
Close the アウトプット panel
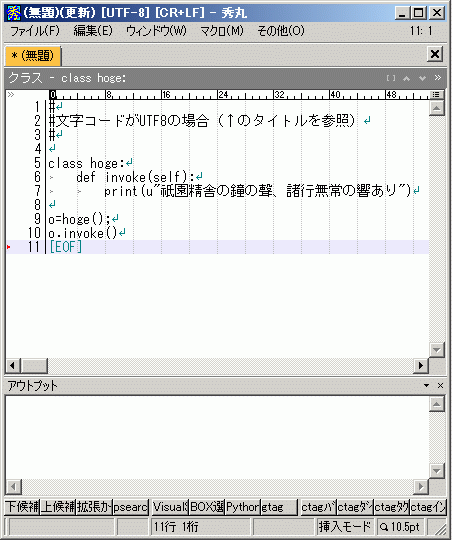440,385
